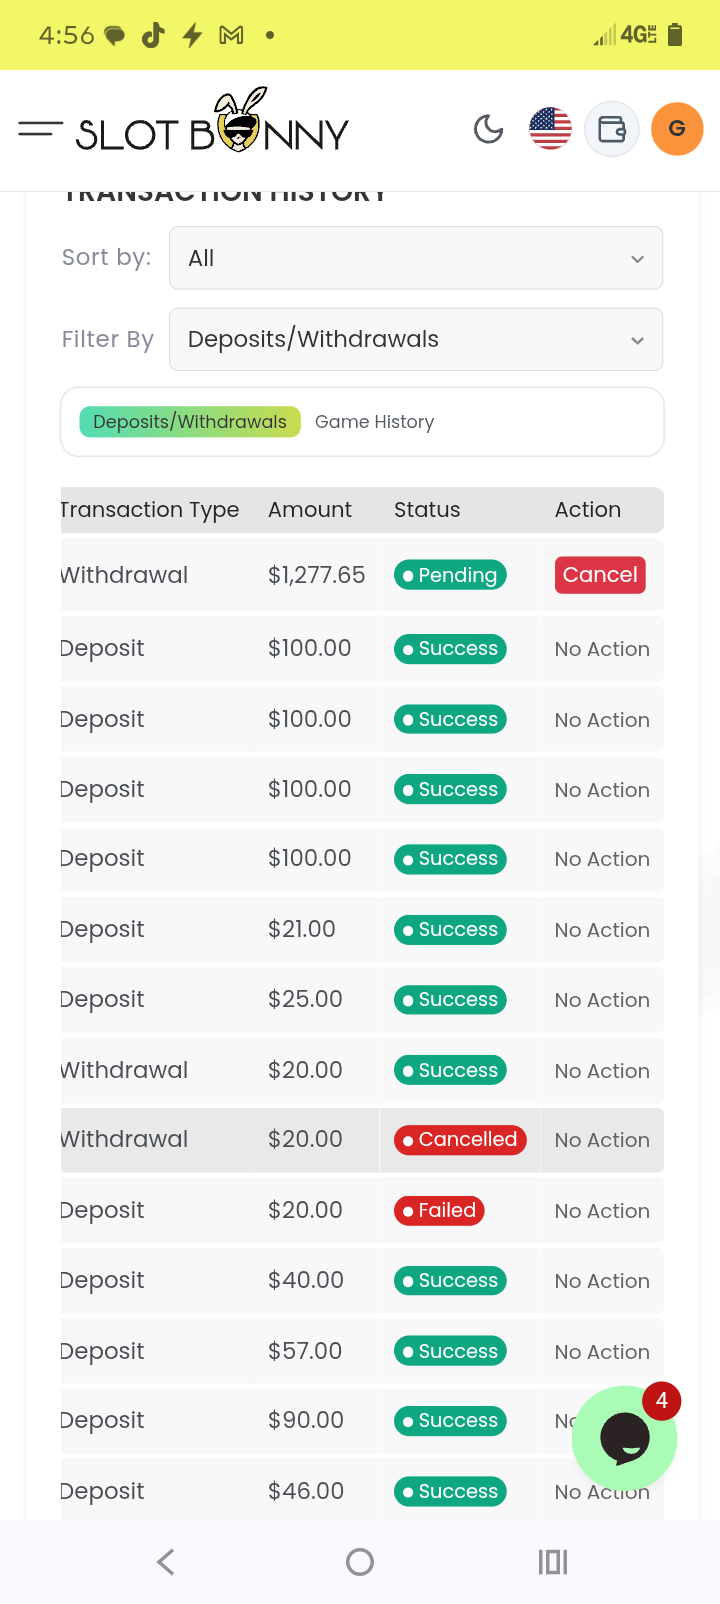Click the red Failed status badge
Screen dimensions: 720x1604
click(439, 1211)
